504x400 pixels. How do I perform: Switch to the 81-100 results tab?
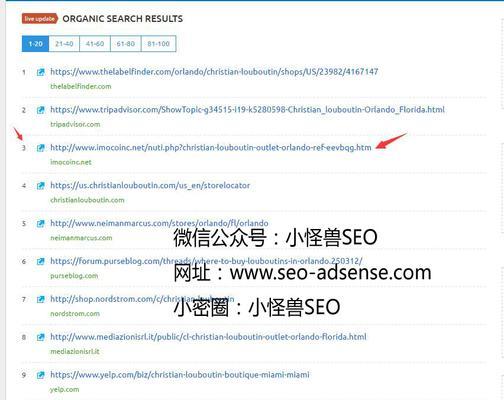(158, 44)
